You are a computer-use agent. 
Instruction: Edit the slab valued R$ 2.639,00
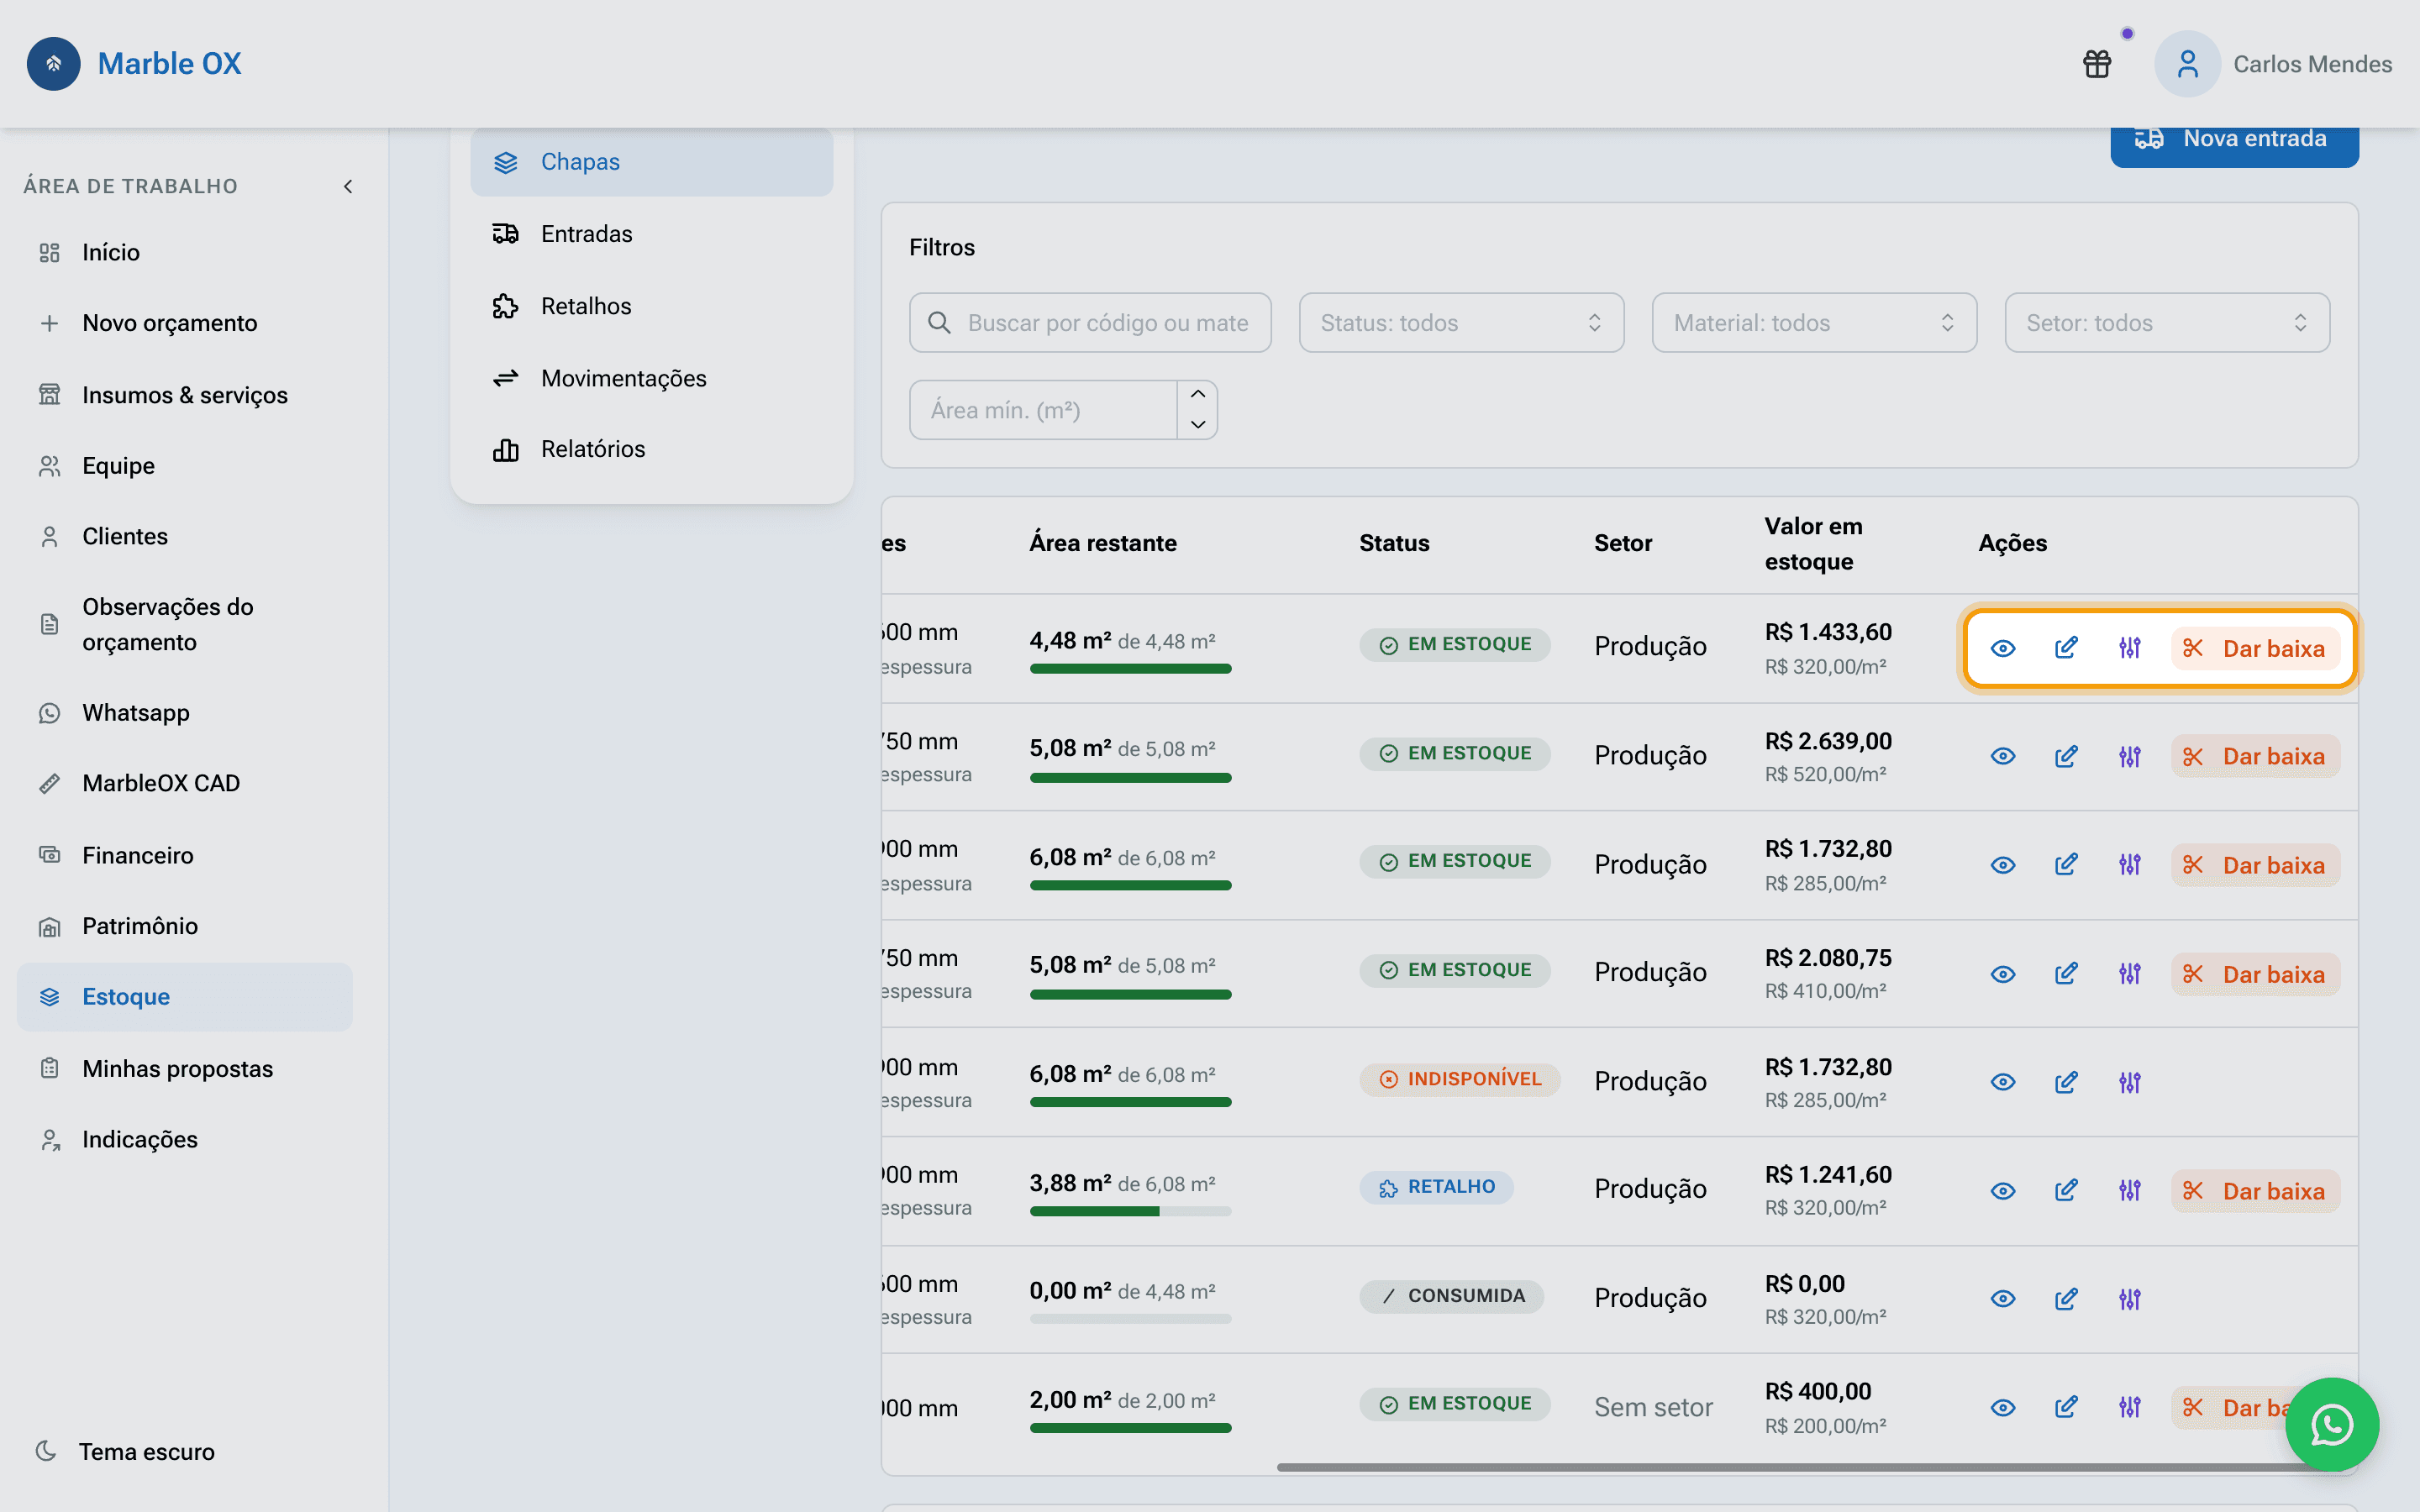click(x=2066, y=756)
